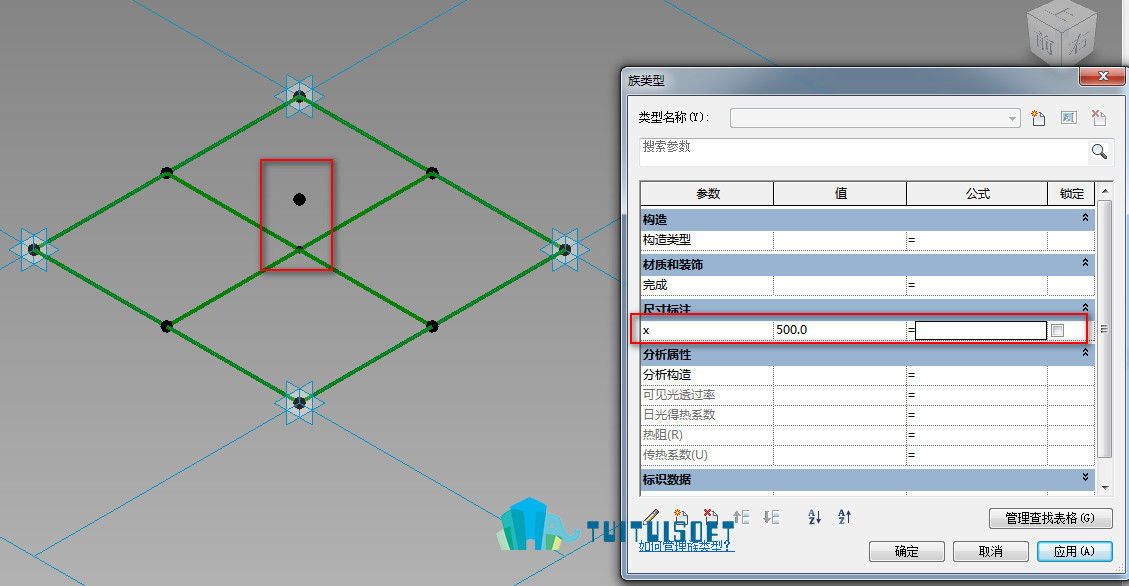Click the search magnifier icon

click(1099, 151)
